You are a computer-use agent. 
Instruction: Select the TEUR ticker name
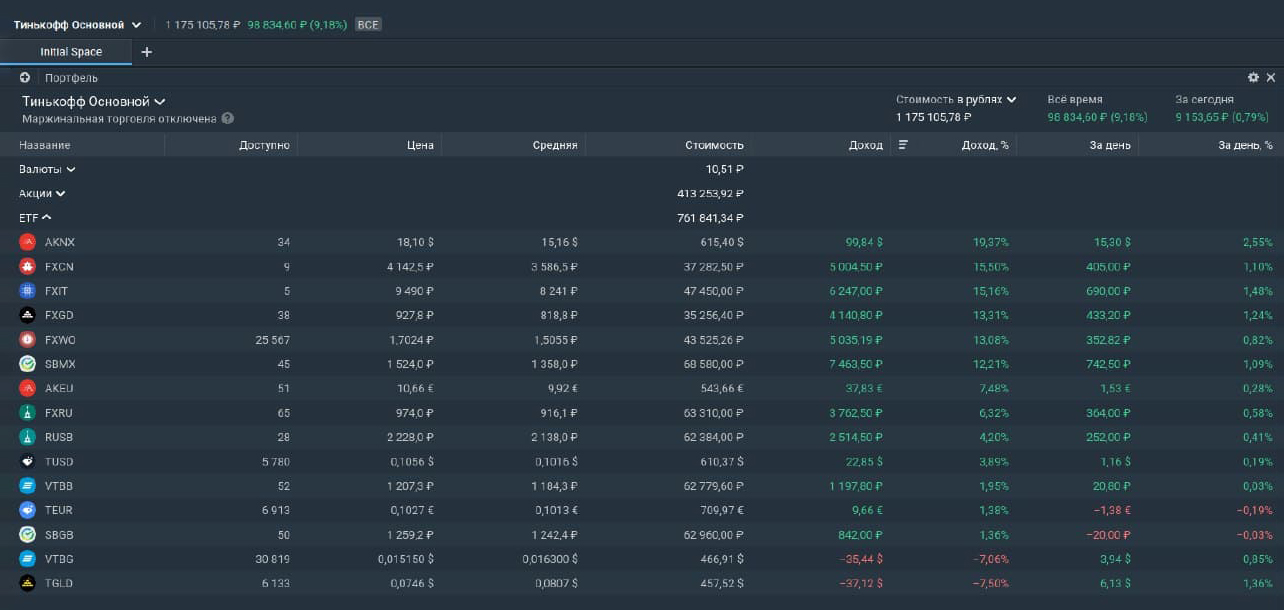pos(59,510)
